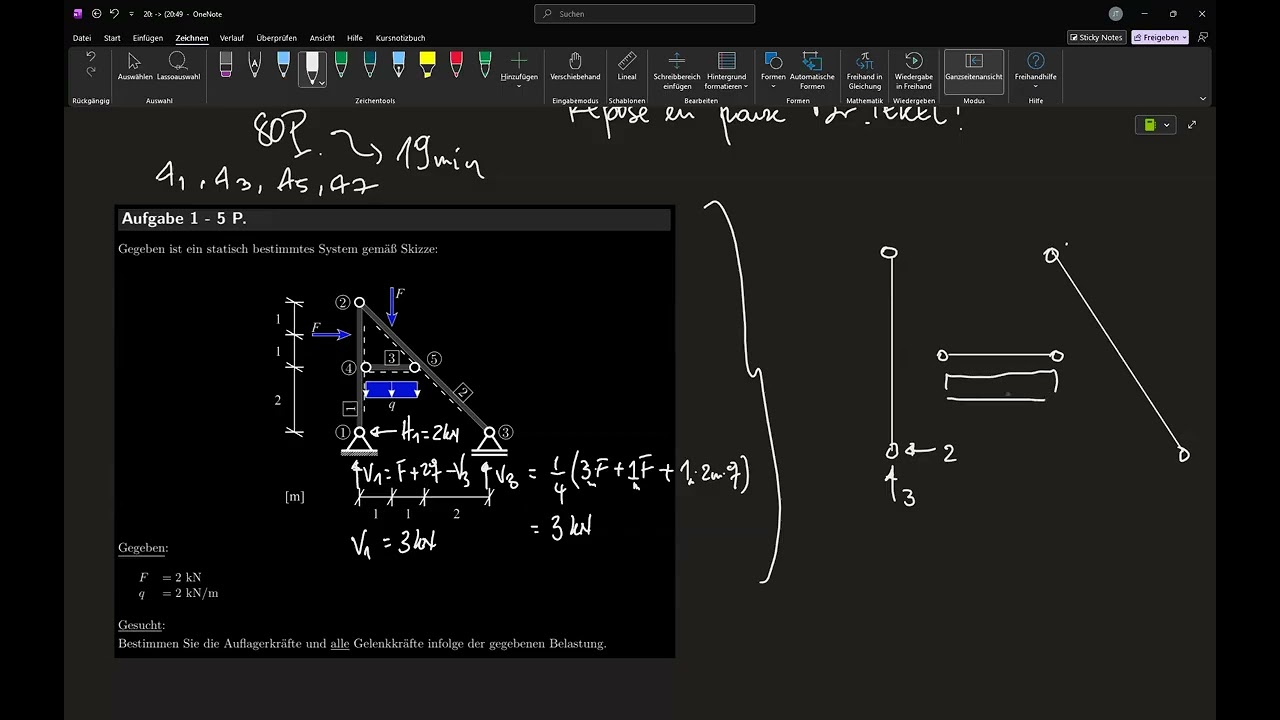Image resolution: width=1280 pixels, height=720 pixels.
Task: Click the Redo arrow in Rückgängig group
Action: pos(91,72)
